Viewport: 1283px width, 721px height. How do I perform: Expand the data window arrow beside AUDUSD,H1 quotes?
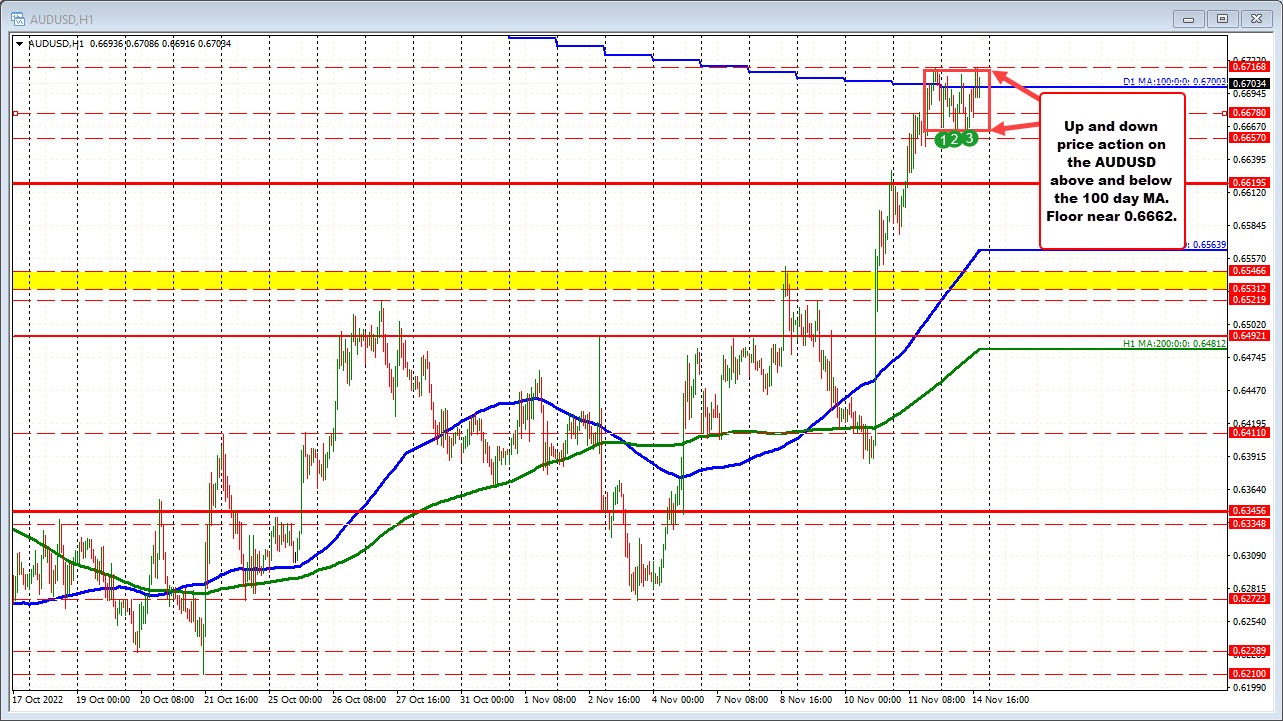(19, 43)
